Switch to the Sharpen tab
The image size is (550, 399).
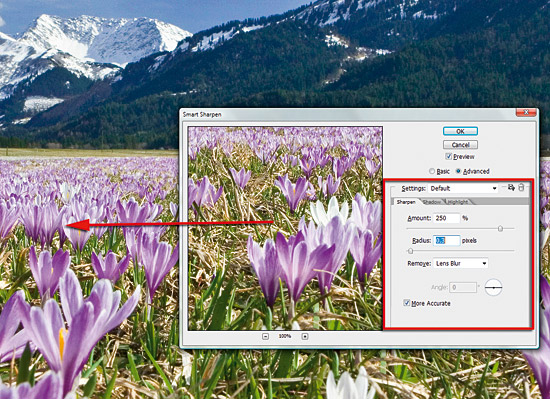(x=406, y=202)
